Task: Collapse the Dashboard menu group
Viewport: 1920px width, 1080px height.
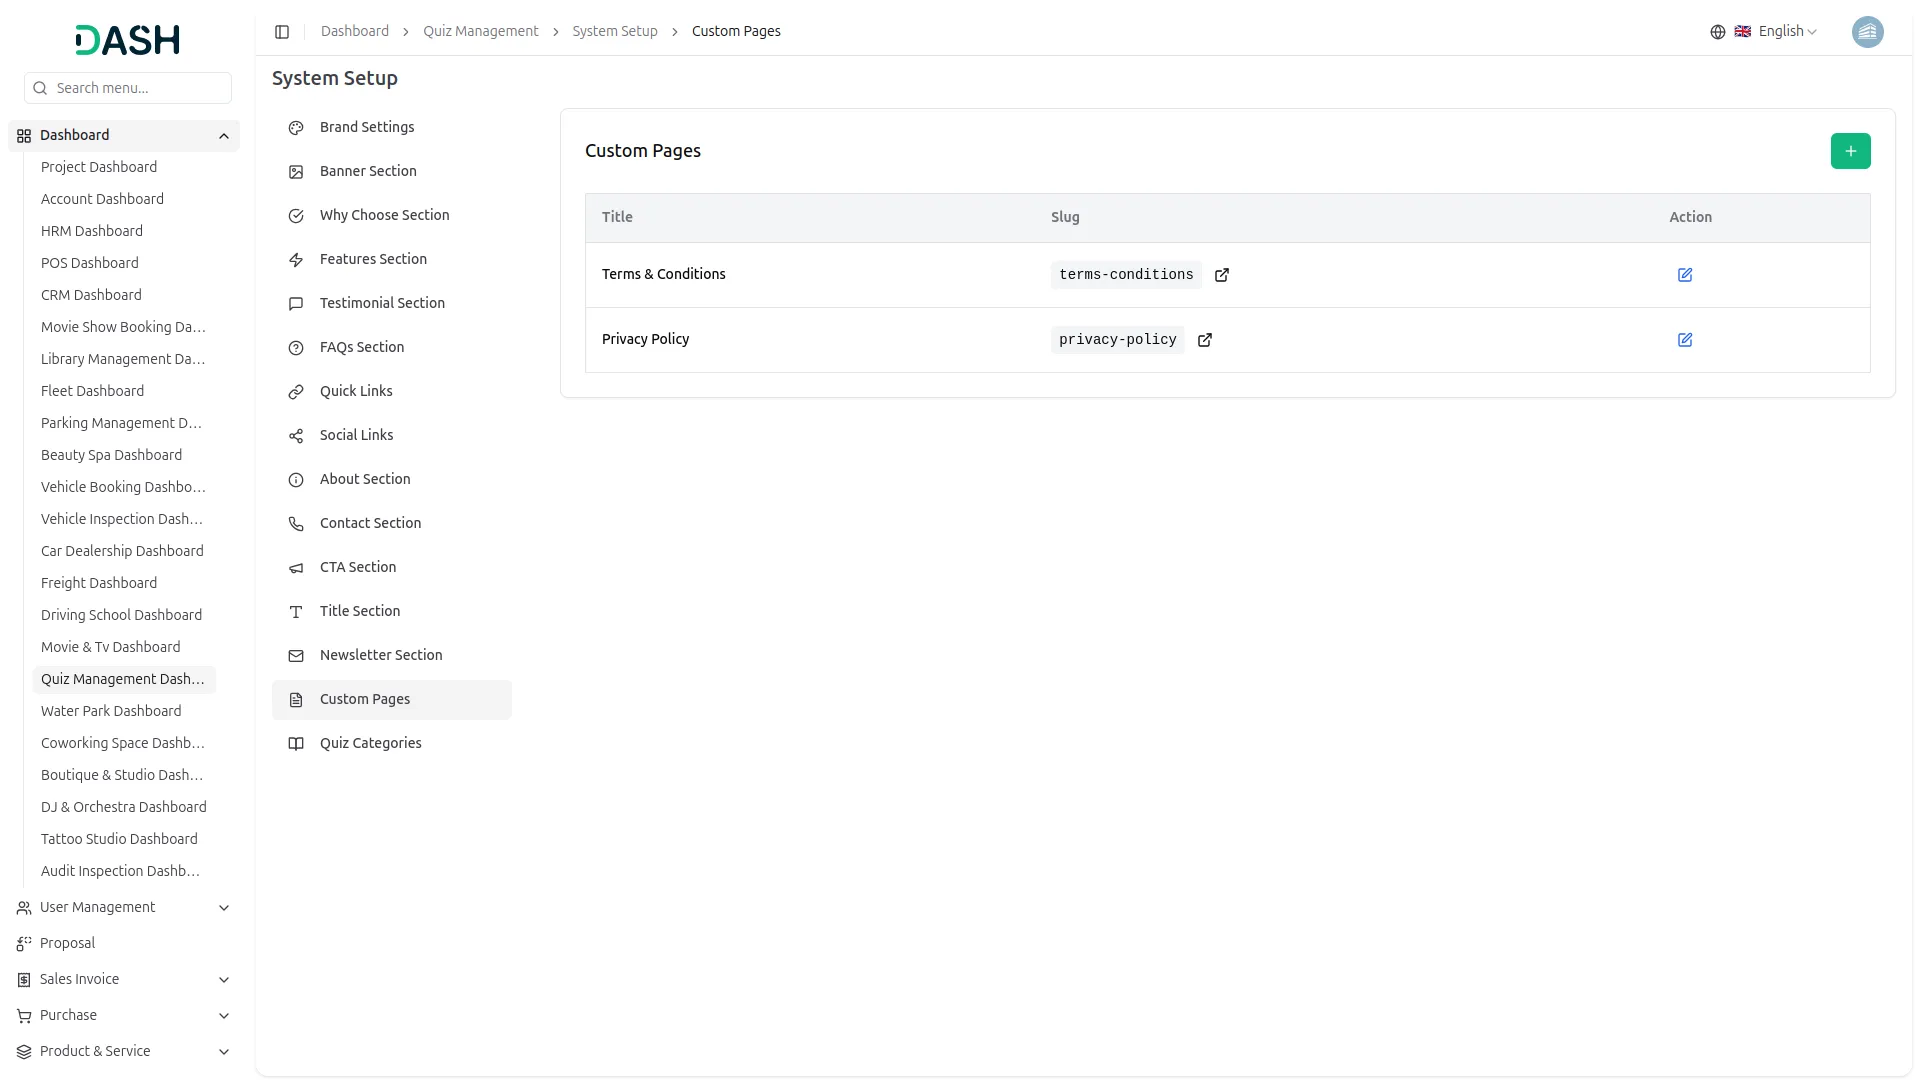Action: pyautogui.click(x=224, y=136)
